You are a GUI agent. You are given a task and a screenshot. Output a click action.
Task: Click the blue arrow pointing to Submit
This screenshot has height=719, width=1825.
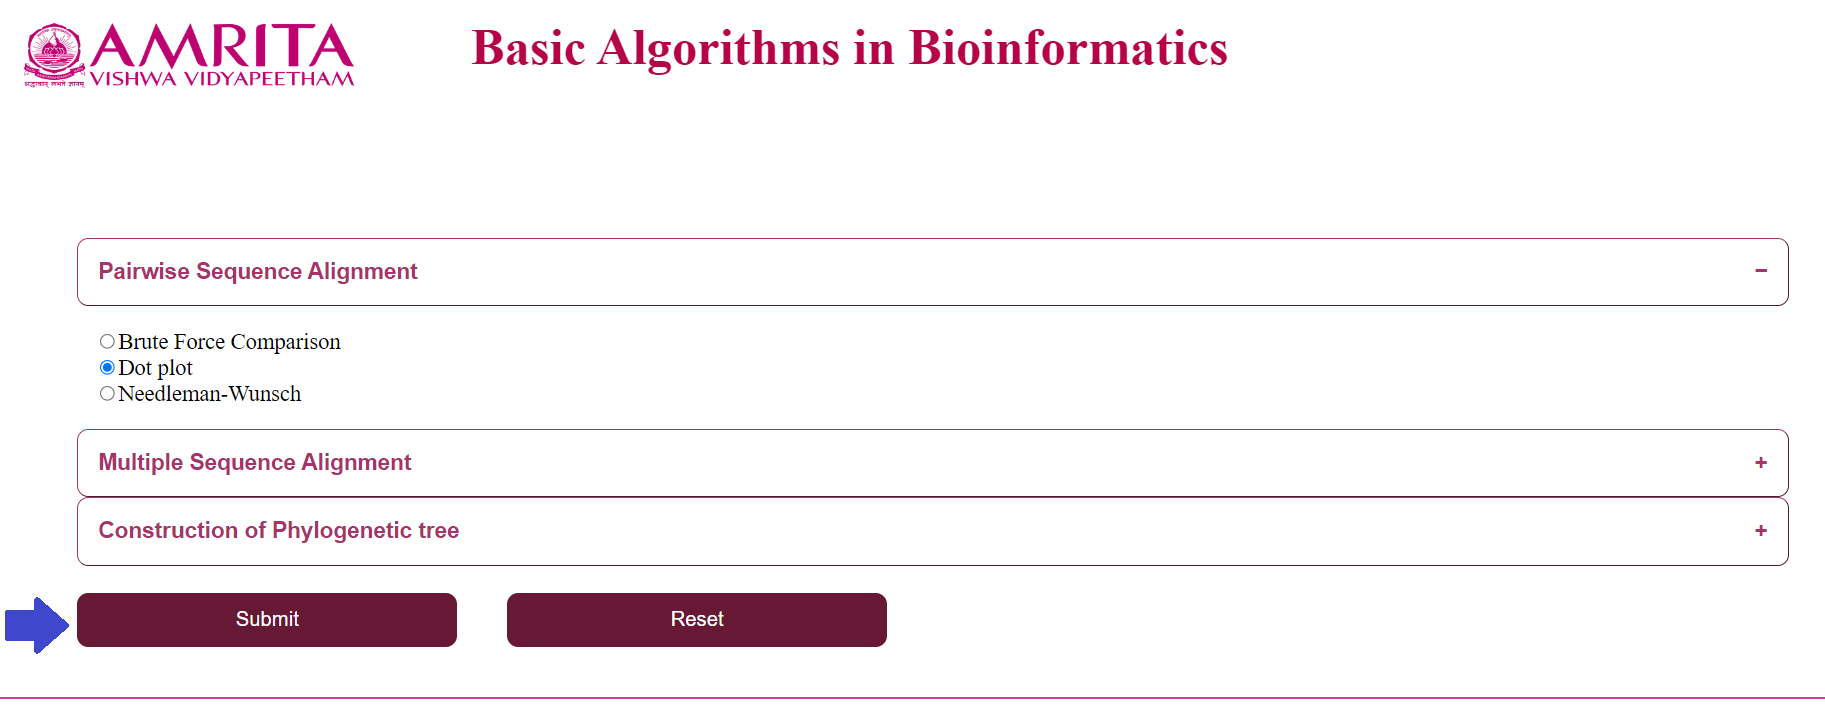click(37, 625)
